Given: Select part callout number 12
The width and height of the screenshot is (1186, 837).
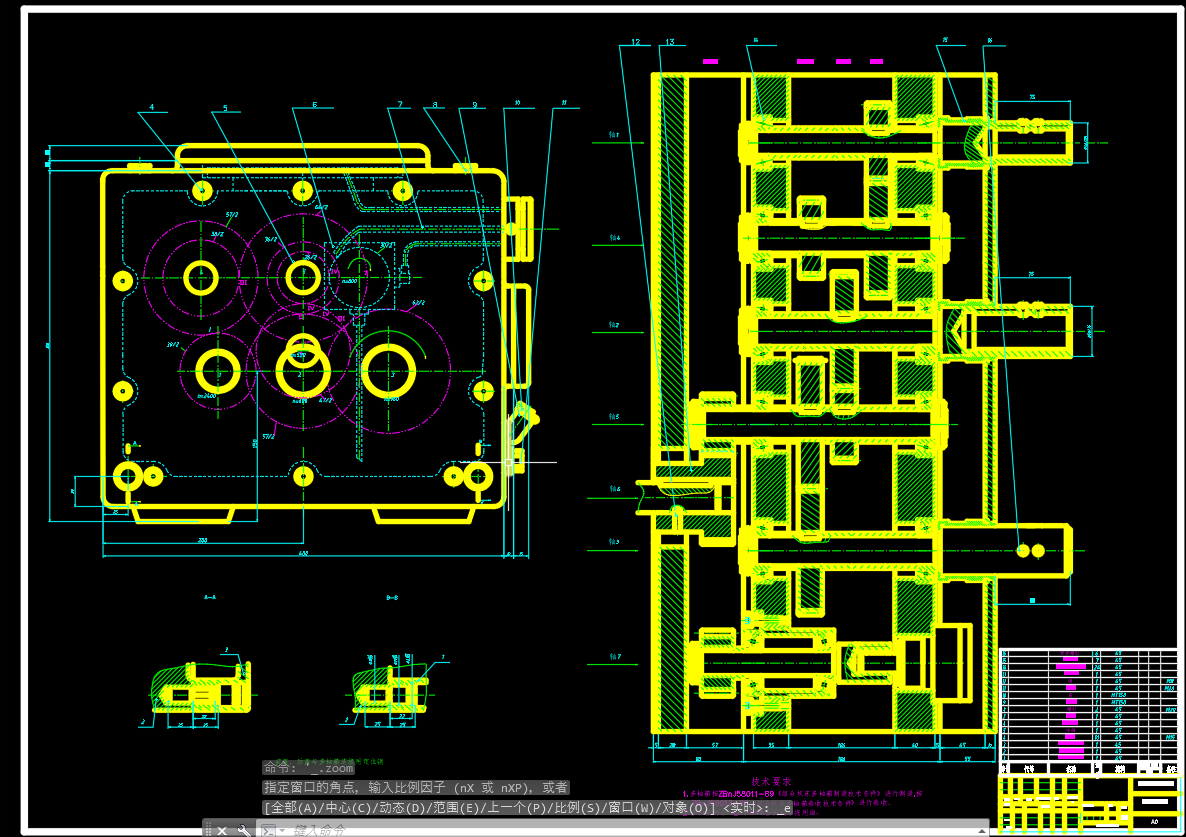Looking at the screenshot, I should (635, 42).
